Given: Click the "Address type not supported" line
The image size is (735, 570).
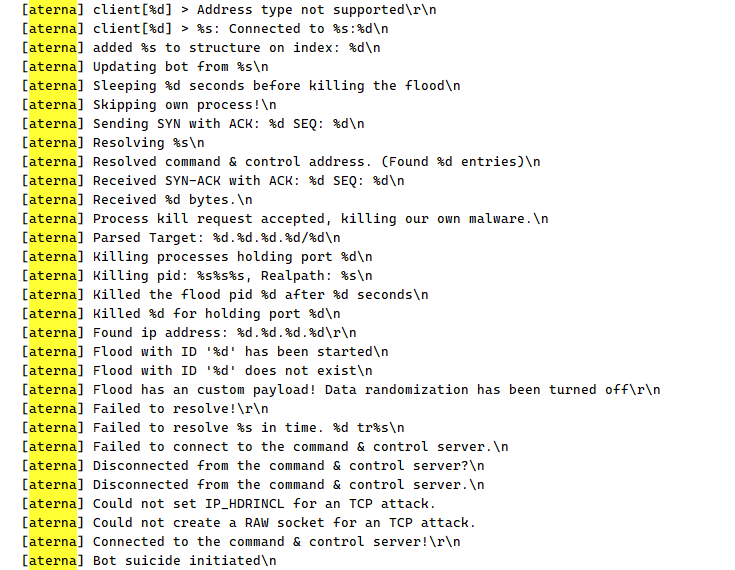Looking at the screenshot, I should (x=265, y=10).
